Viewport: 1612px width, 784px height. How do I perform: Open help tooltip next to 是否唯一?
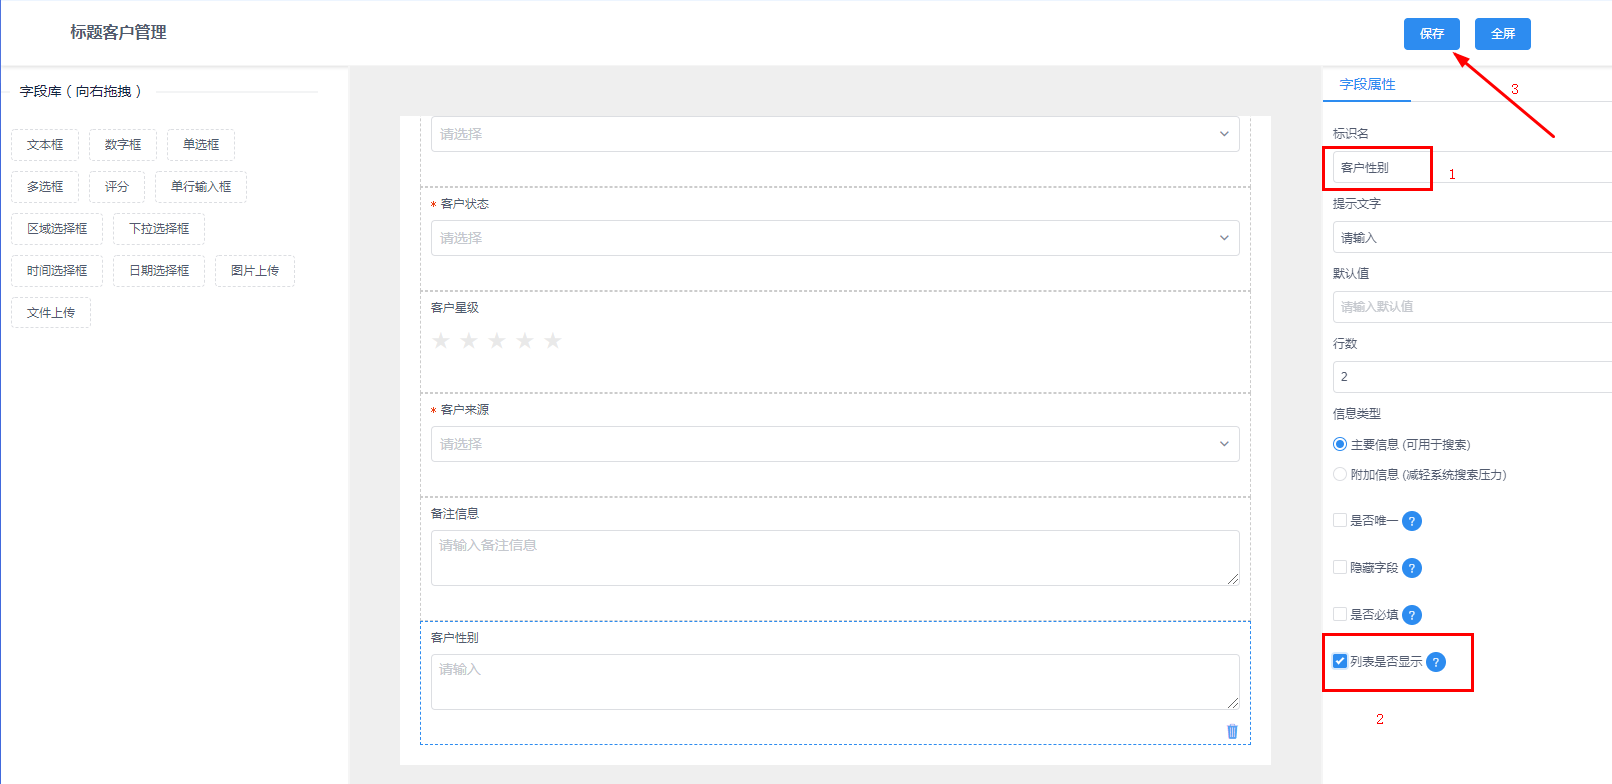pos(1412,521)
